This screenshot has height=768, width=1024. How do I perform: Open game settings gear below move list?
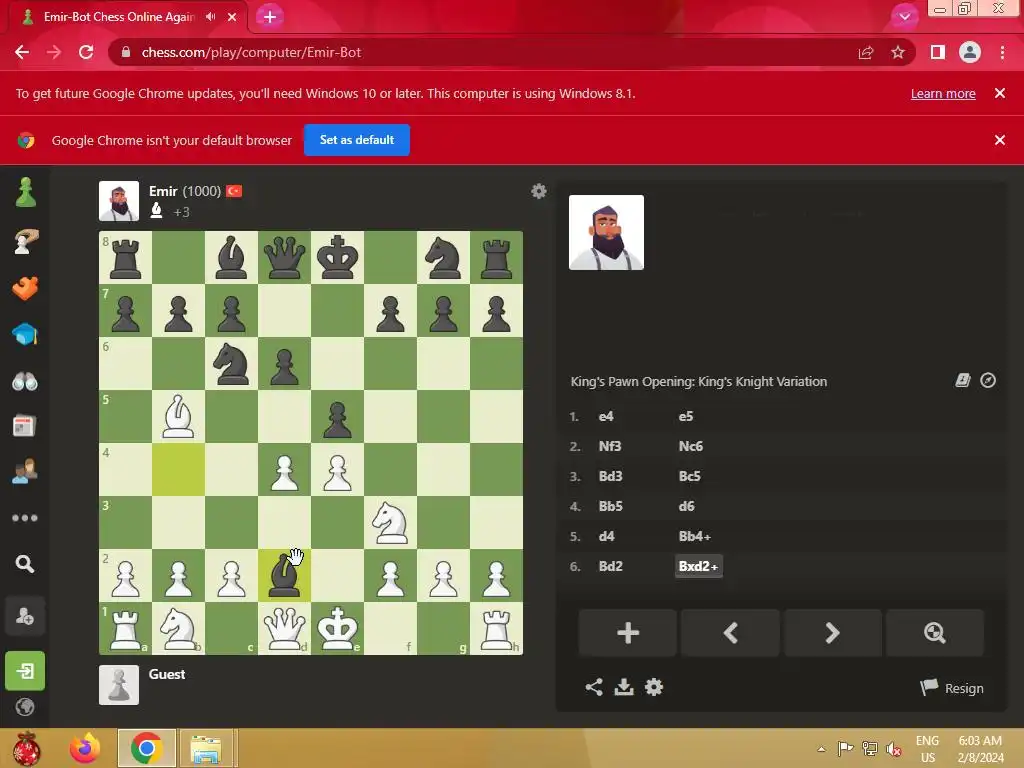point(654,687)
